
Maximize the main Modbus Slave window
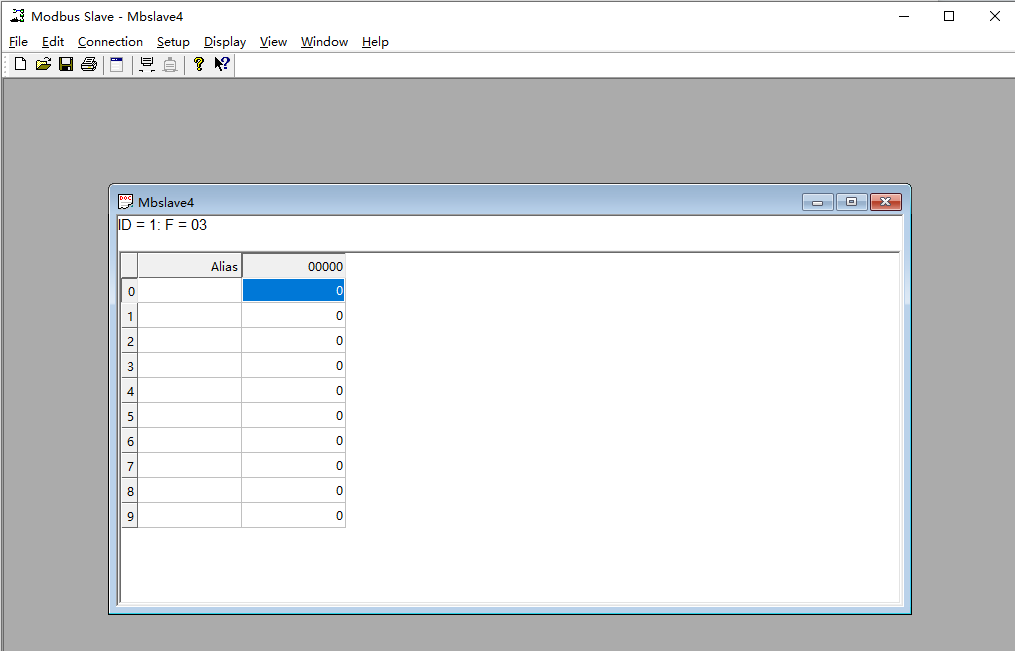click(x=949, y=16)
